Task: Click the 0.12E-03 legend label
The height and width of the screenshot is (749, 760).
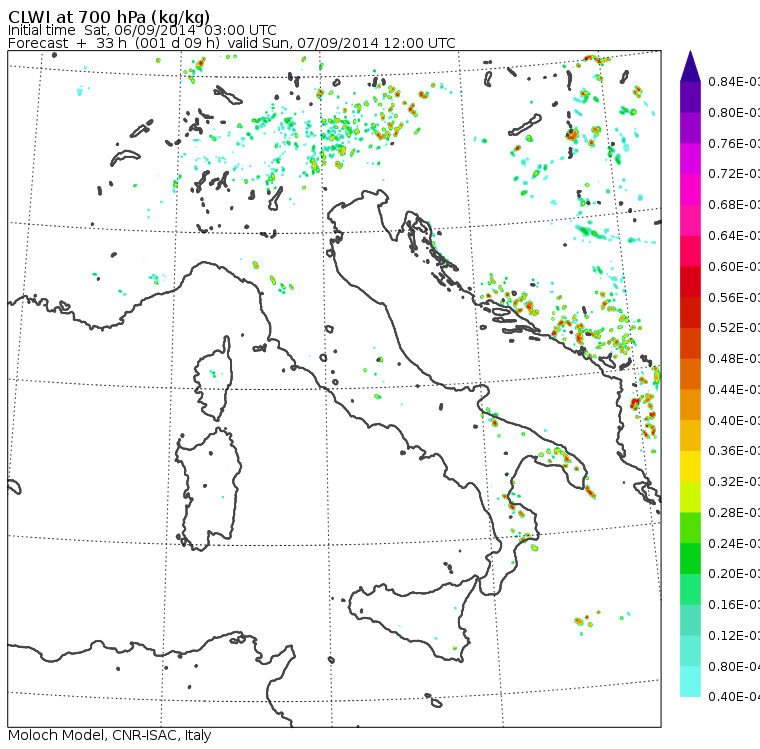Action: 733,636
